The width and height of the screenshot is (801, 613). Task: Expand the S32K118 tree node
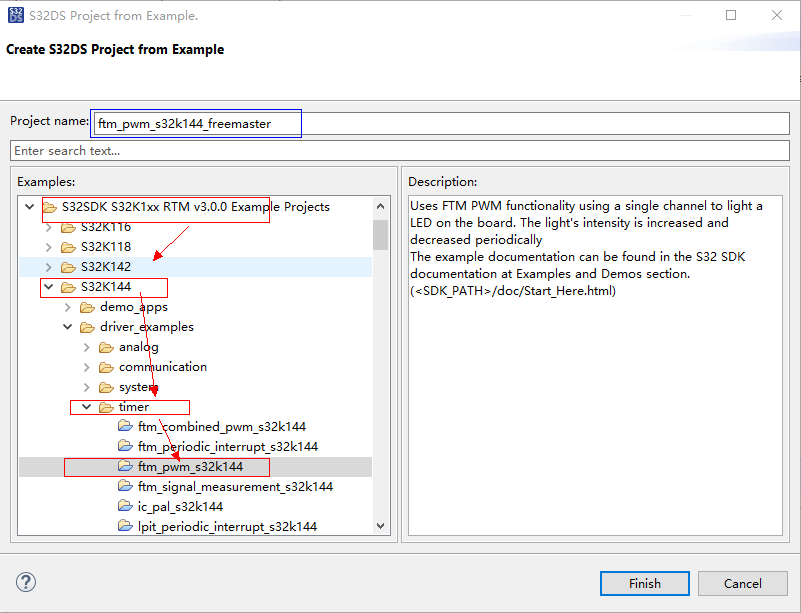[49, 247]
